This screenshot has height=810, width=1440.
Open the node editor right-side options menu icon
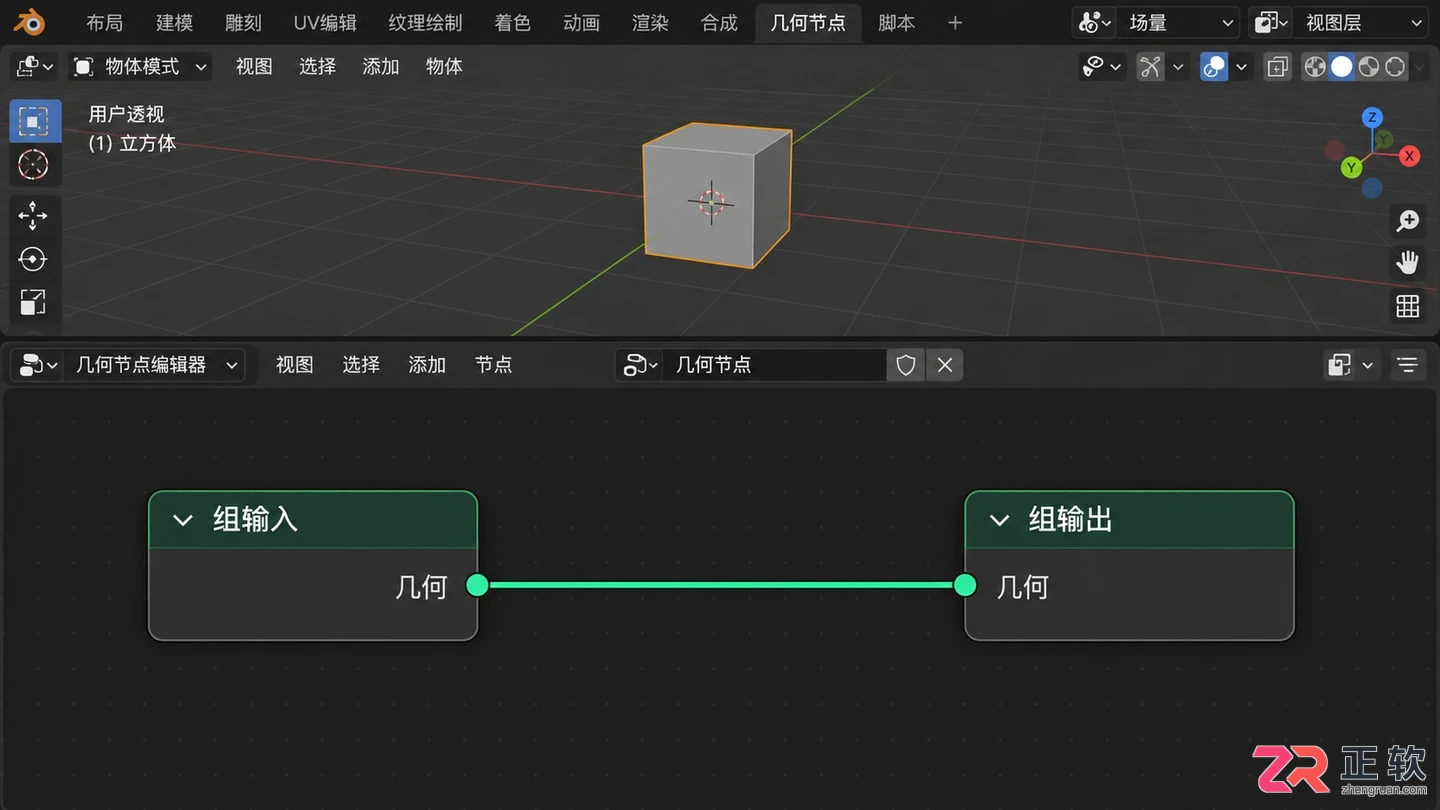(x=1408, y=365)
